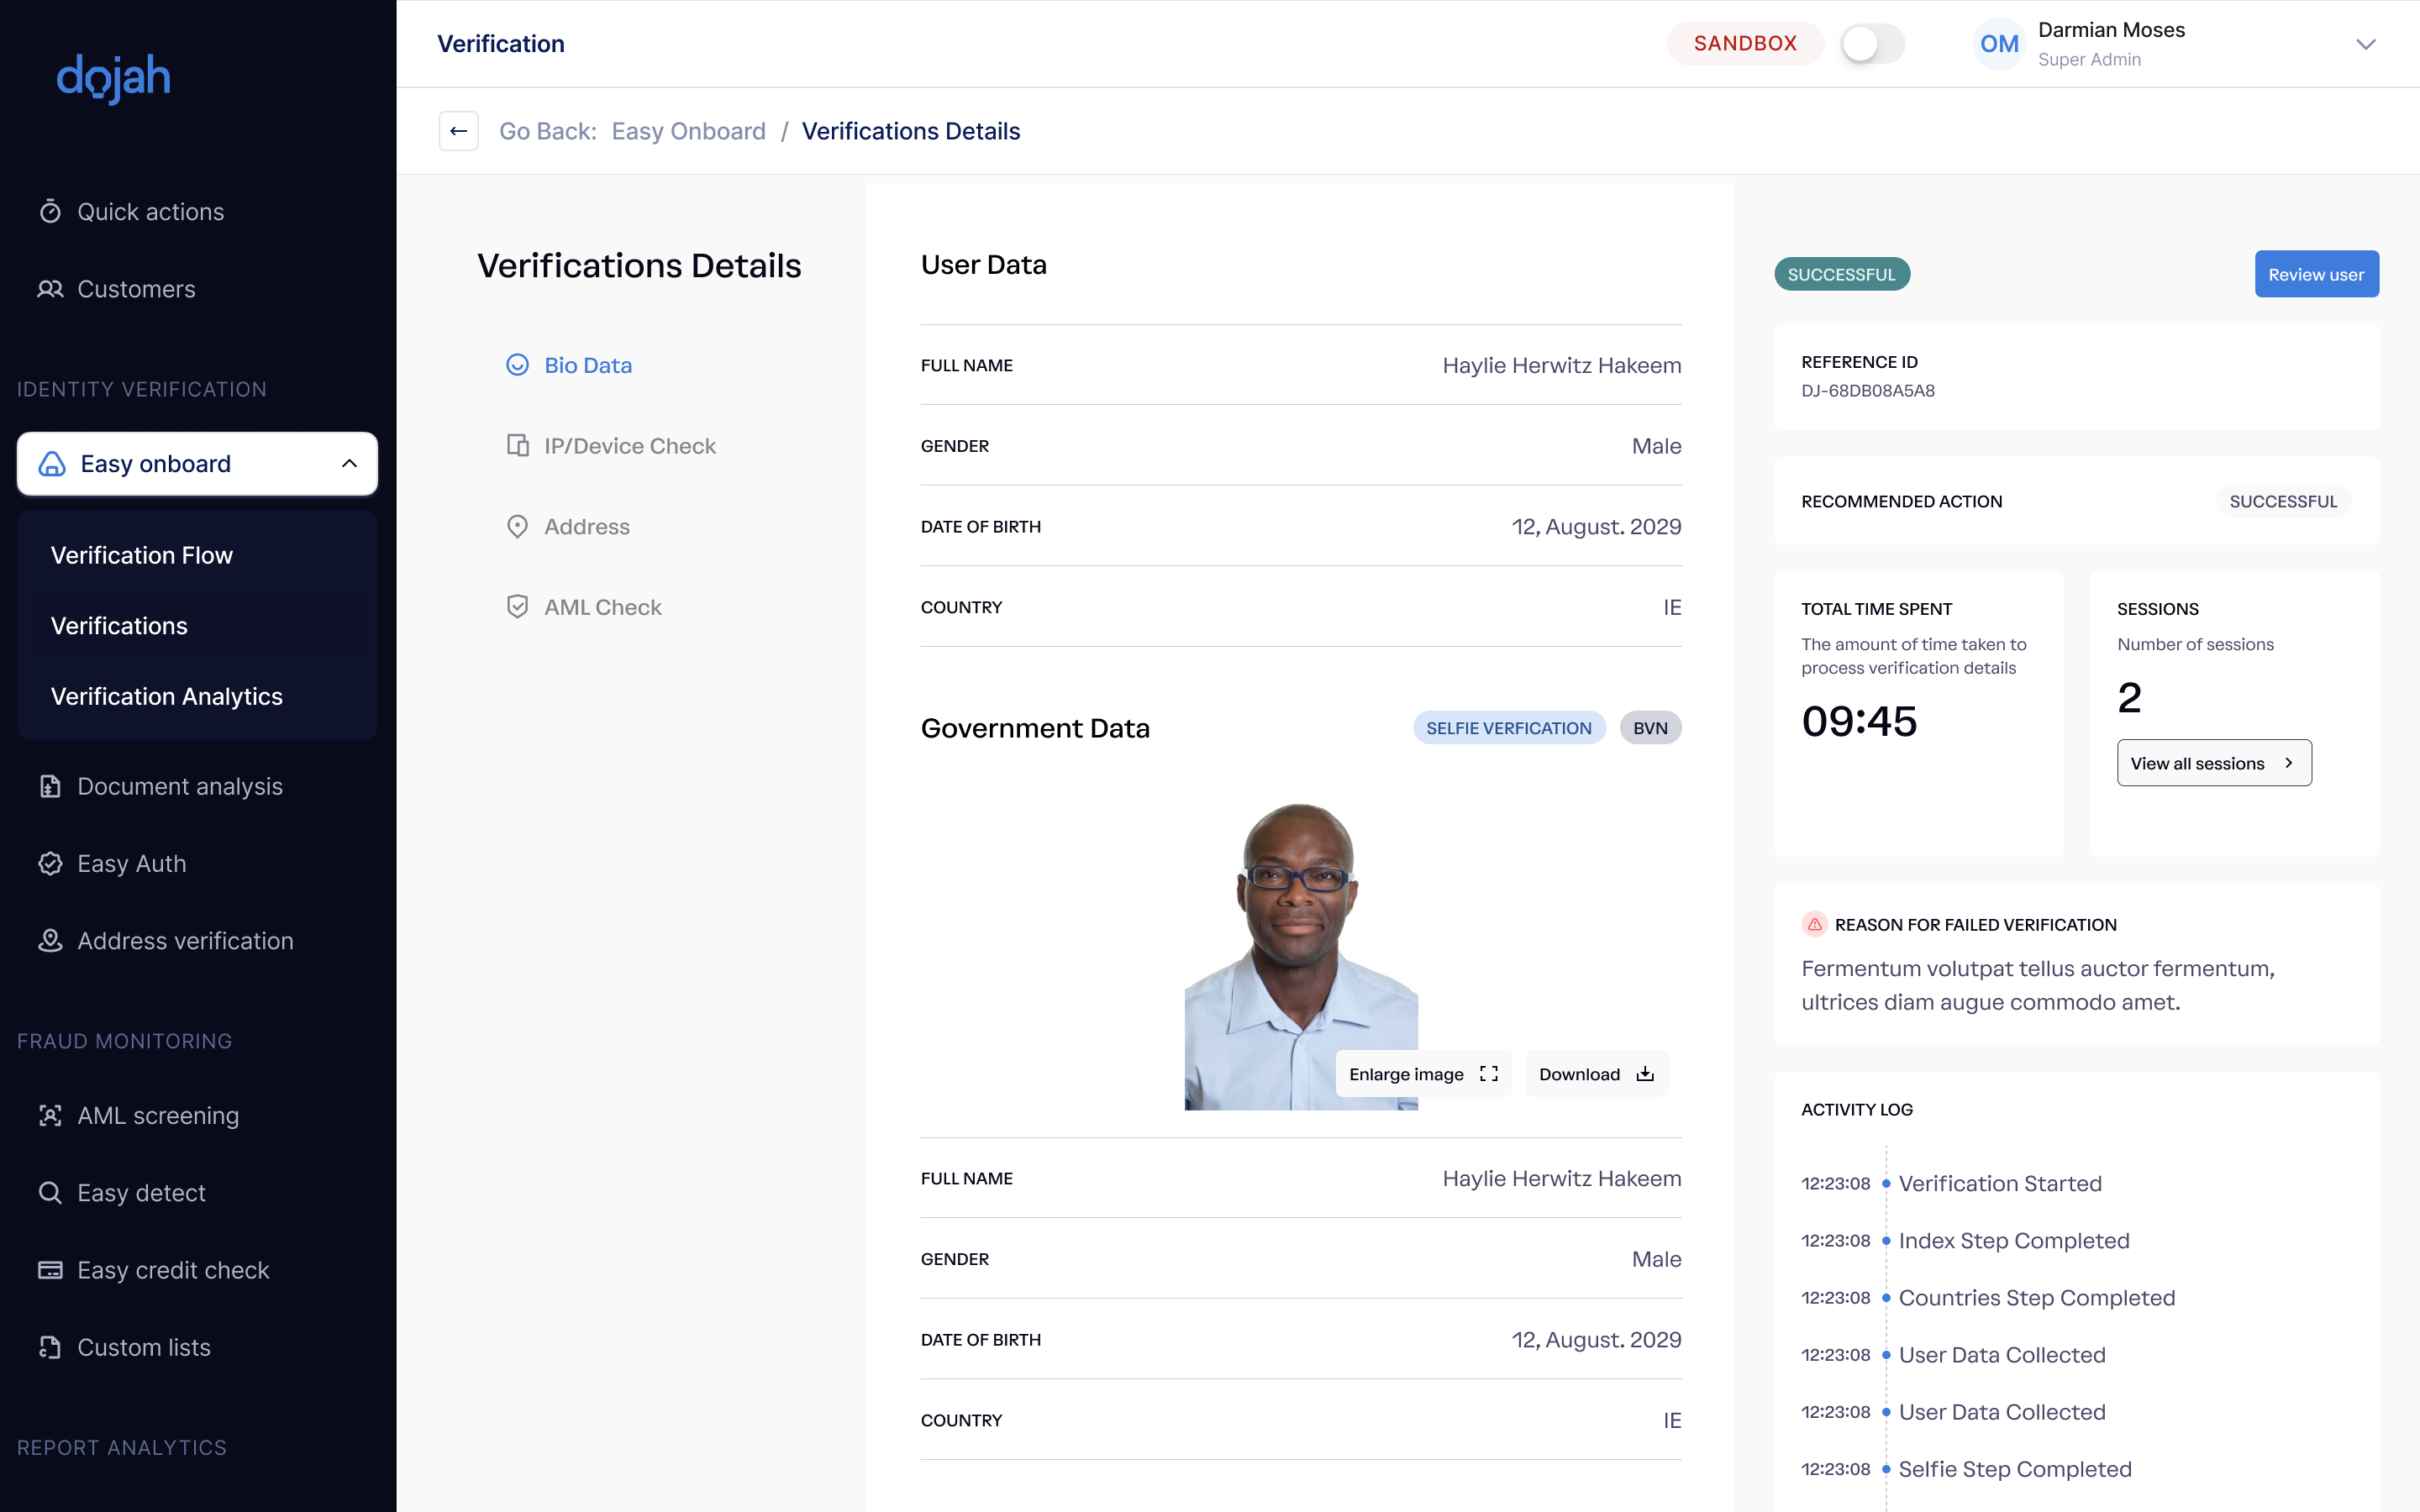The image size is (2420, 1512).
Task: Open Easy Auth in sidebar
Action: pyautogui.click(x=131, y=863)
